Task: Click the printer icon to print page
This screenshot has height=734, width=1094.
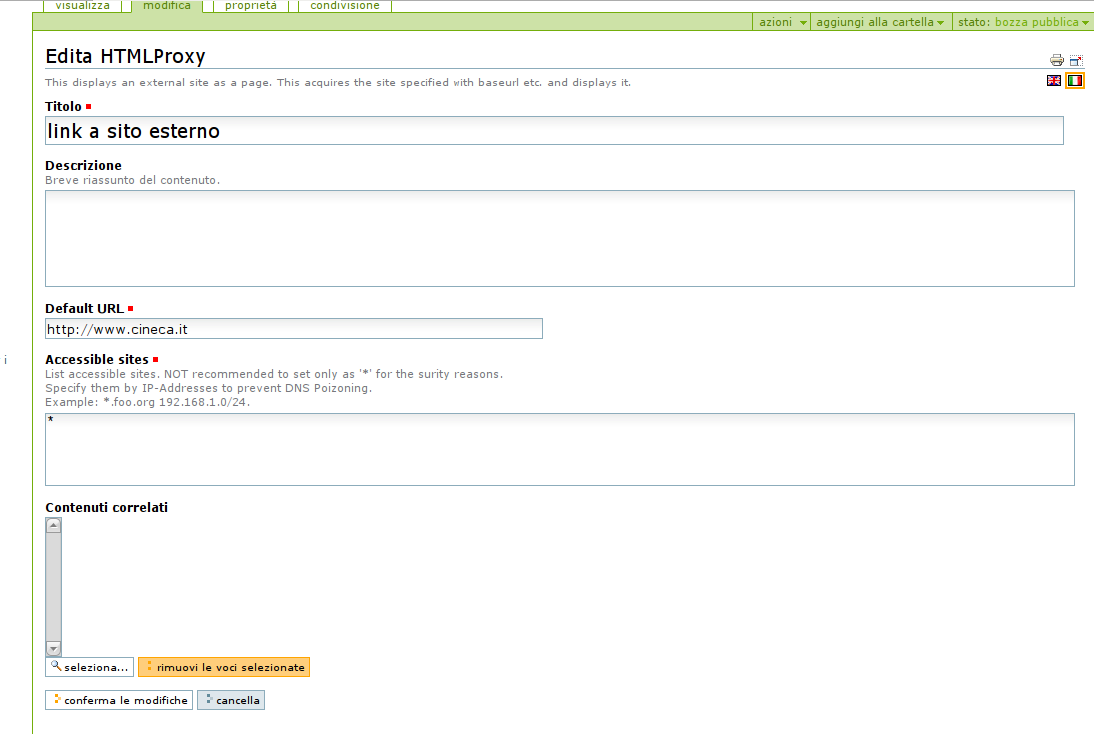Action: pyautogui.click(x=1056, y=60)
